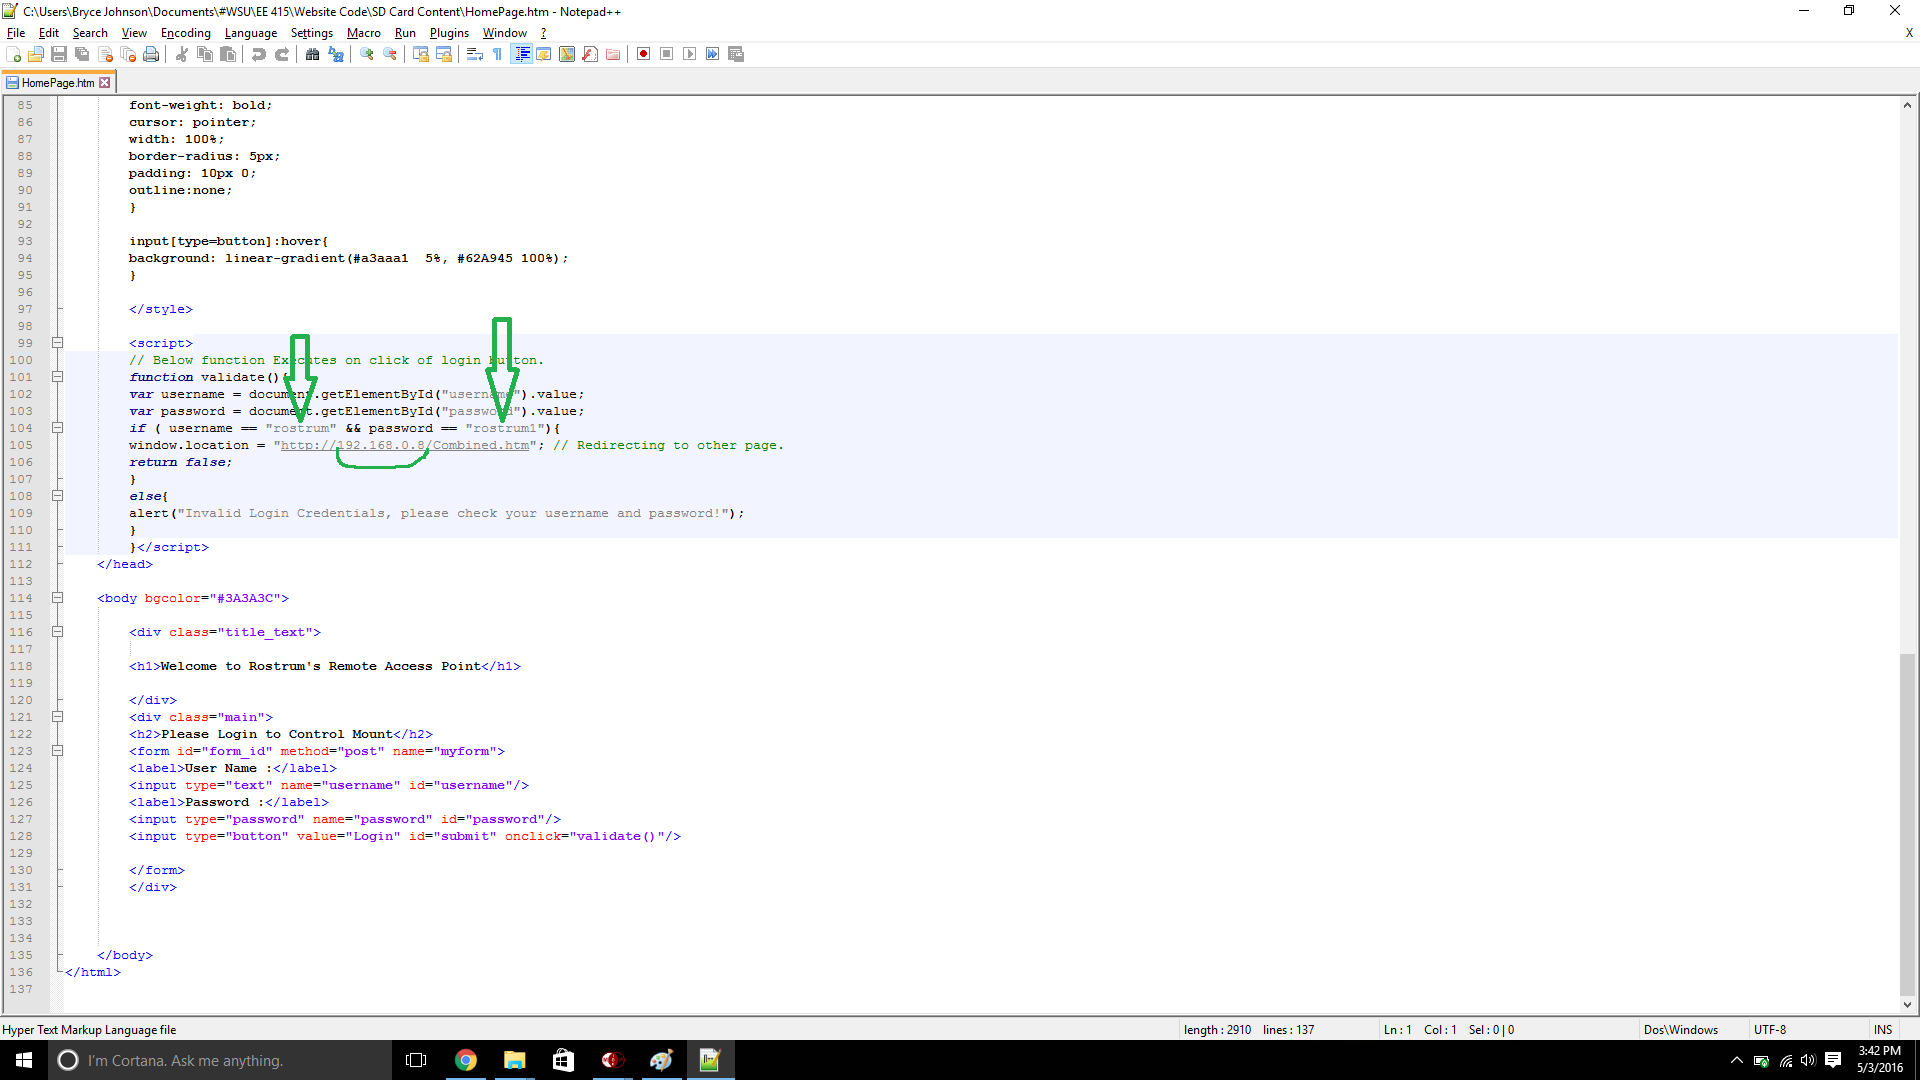Select the HomePage.htm tab
This screenshot has width=1920, height=1080.
(58, 83)
